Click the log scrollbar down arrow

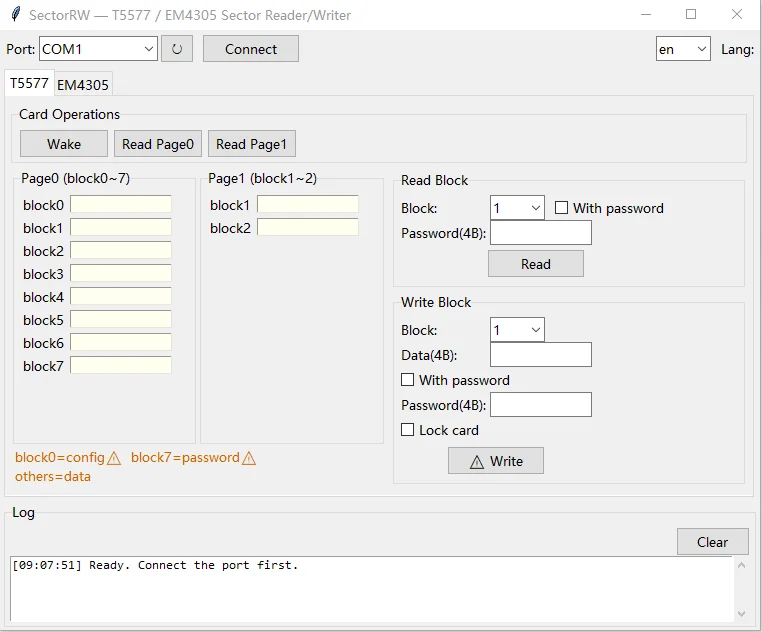coord(742,614)
